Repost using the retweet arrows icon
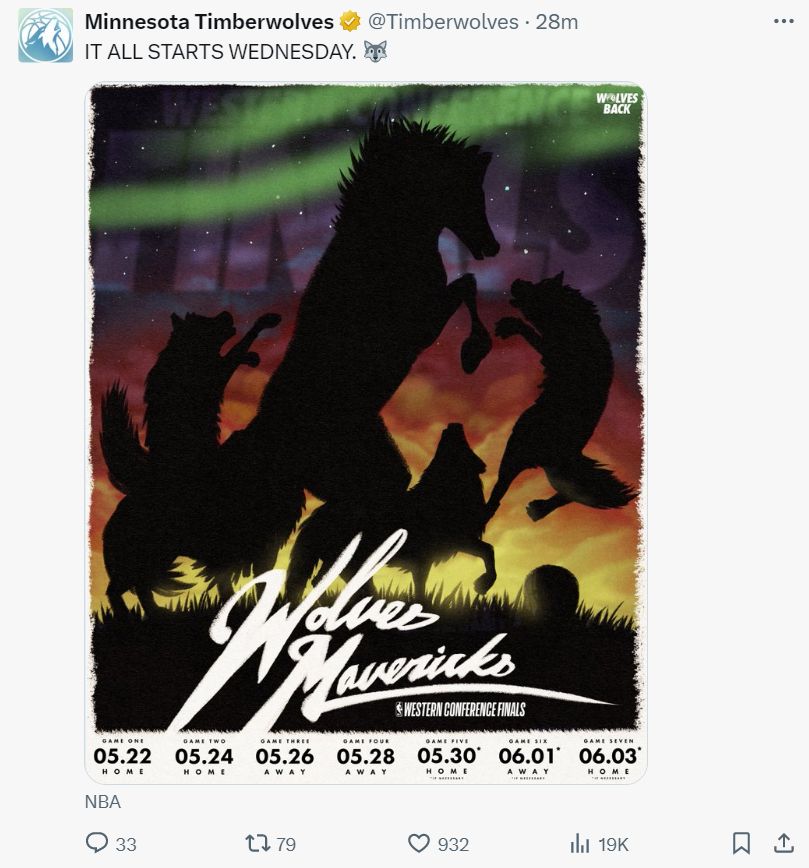Screen dimensions: 809x868 pos(257,843)
